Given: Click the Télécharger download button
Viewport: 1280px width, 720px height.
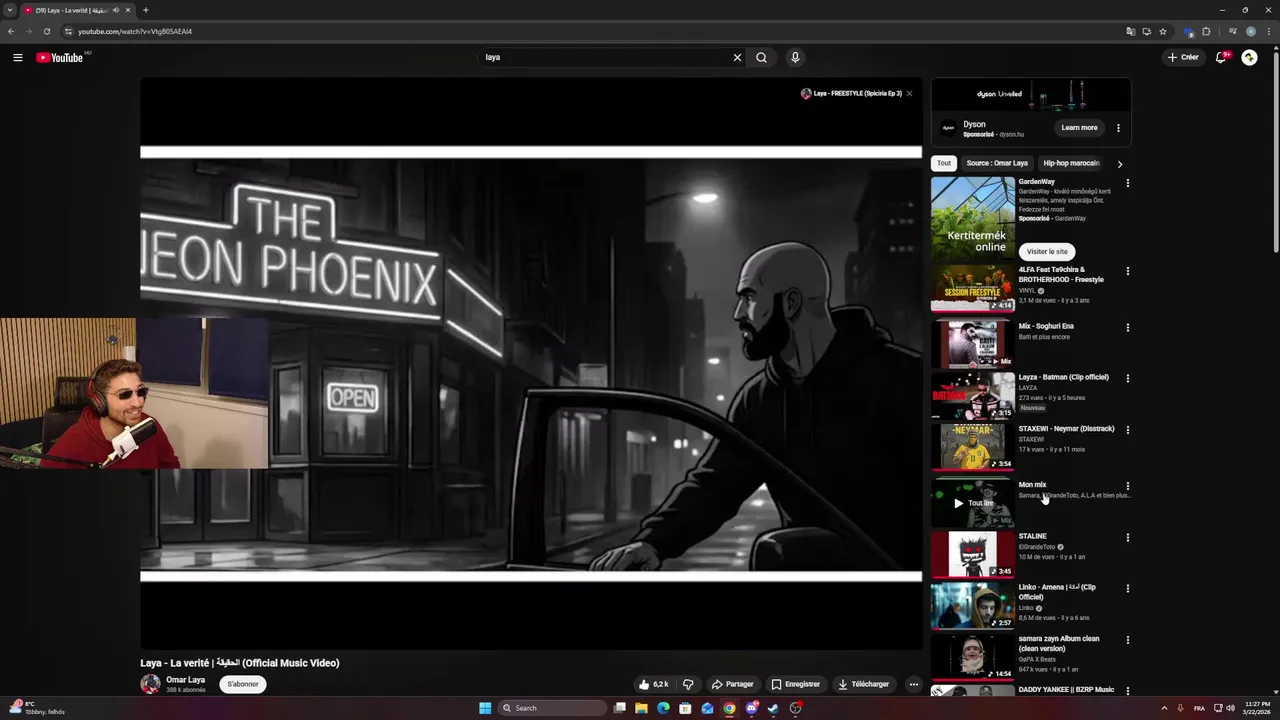Looking at the screenshot, I should pyautogui.click(x=863, y=684).
